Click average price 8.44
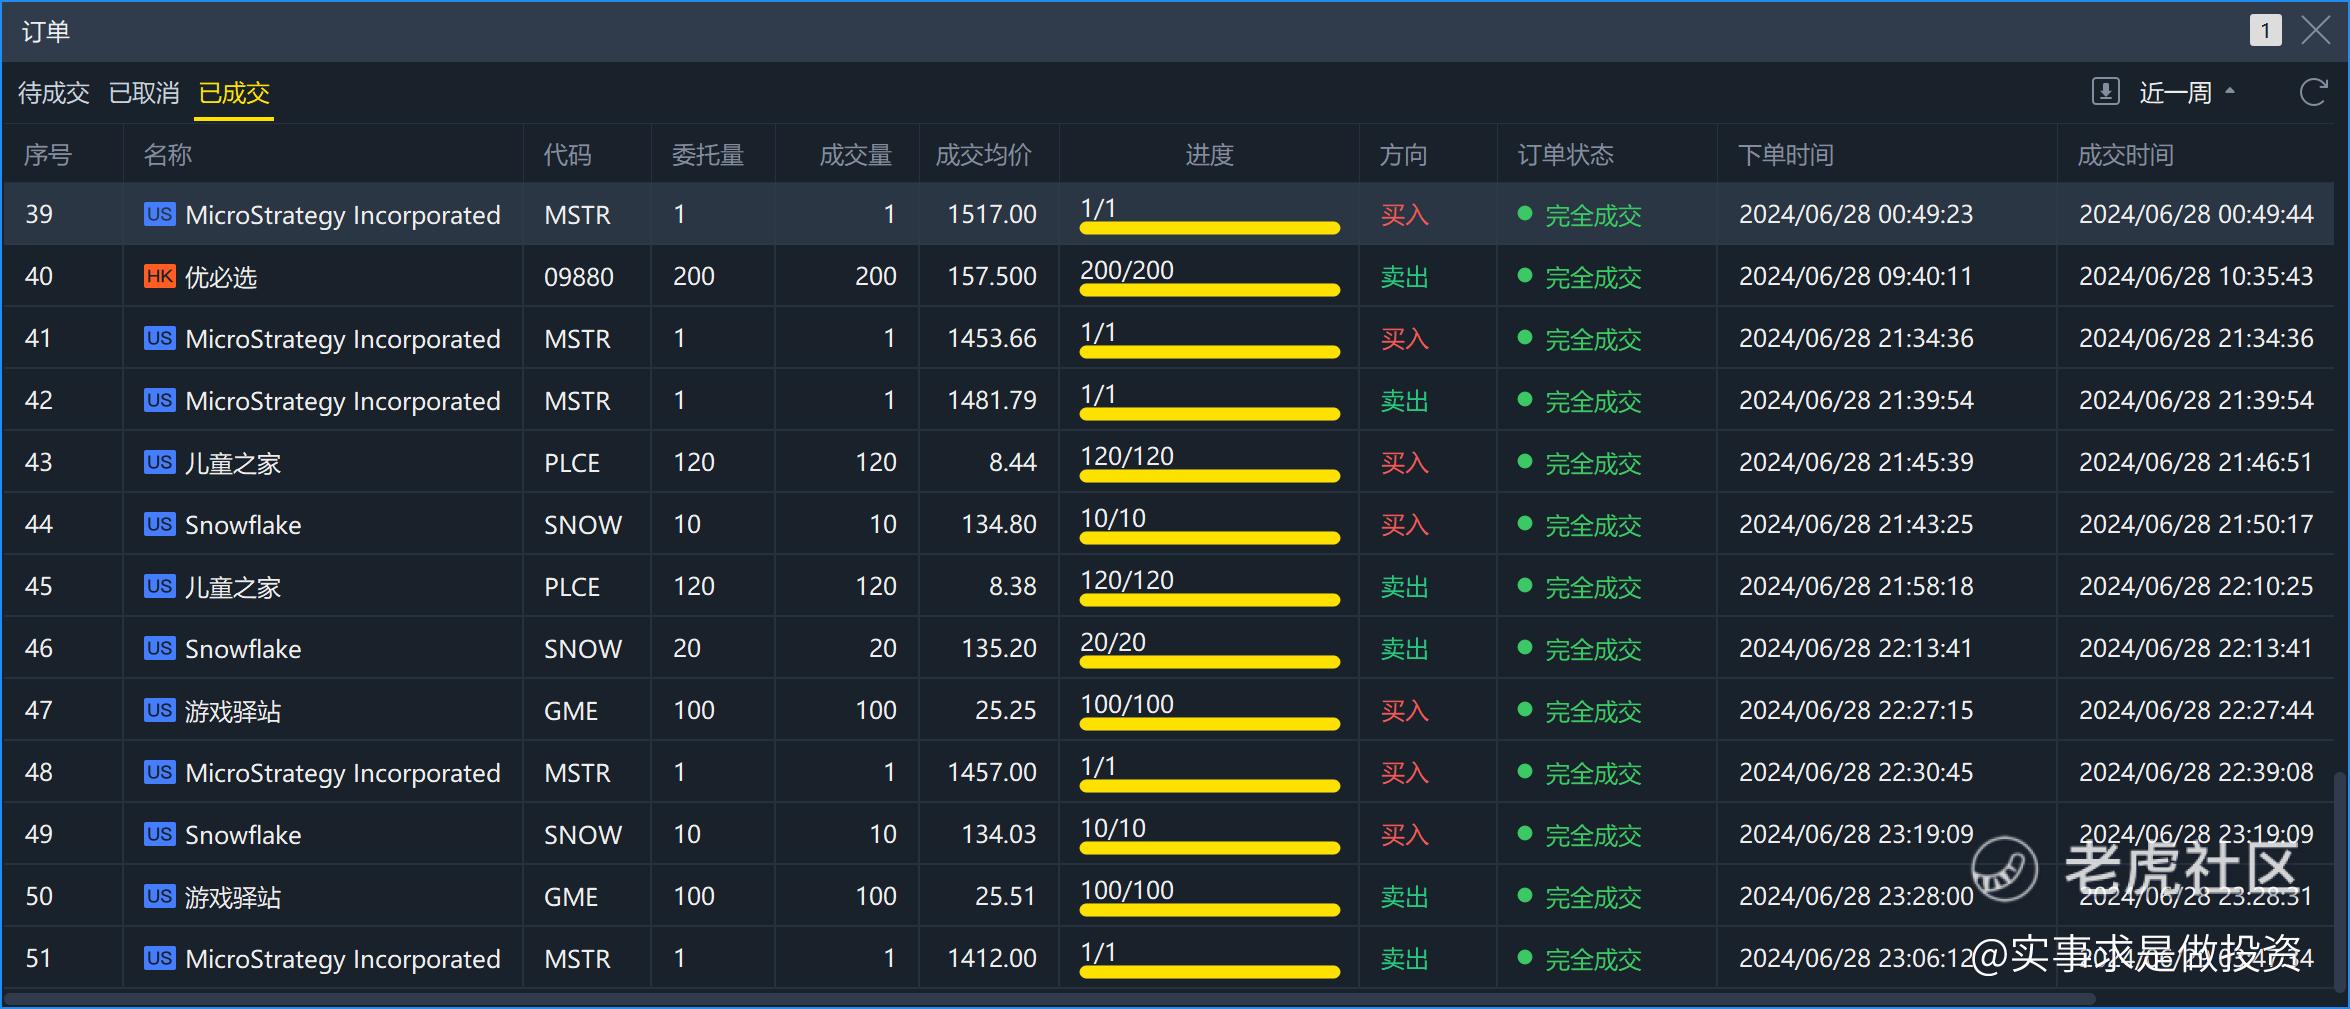The image size is (2350, 1009). point(1013,462)
